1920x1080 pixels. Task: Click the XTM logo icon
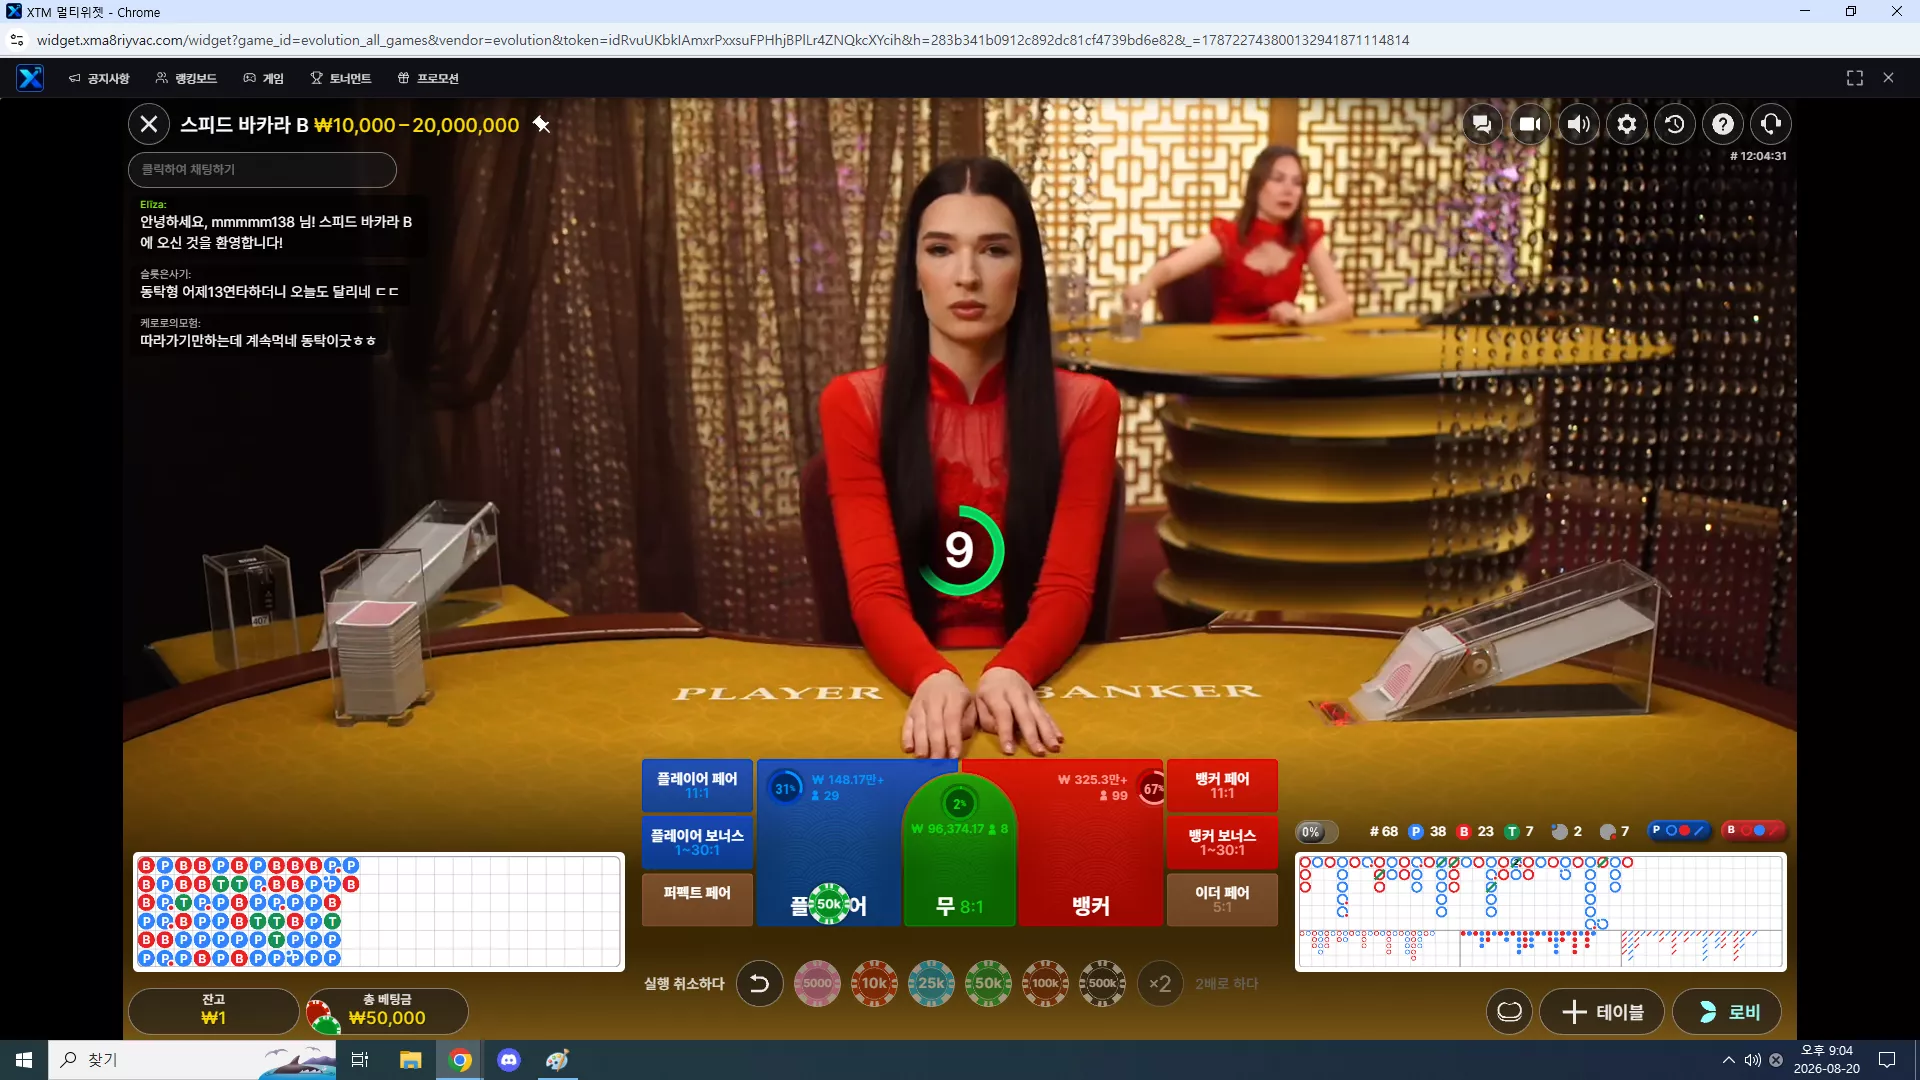tap(30, 78)
